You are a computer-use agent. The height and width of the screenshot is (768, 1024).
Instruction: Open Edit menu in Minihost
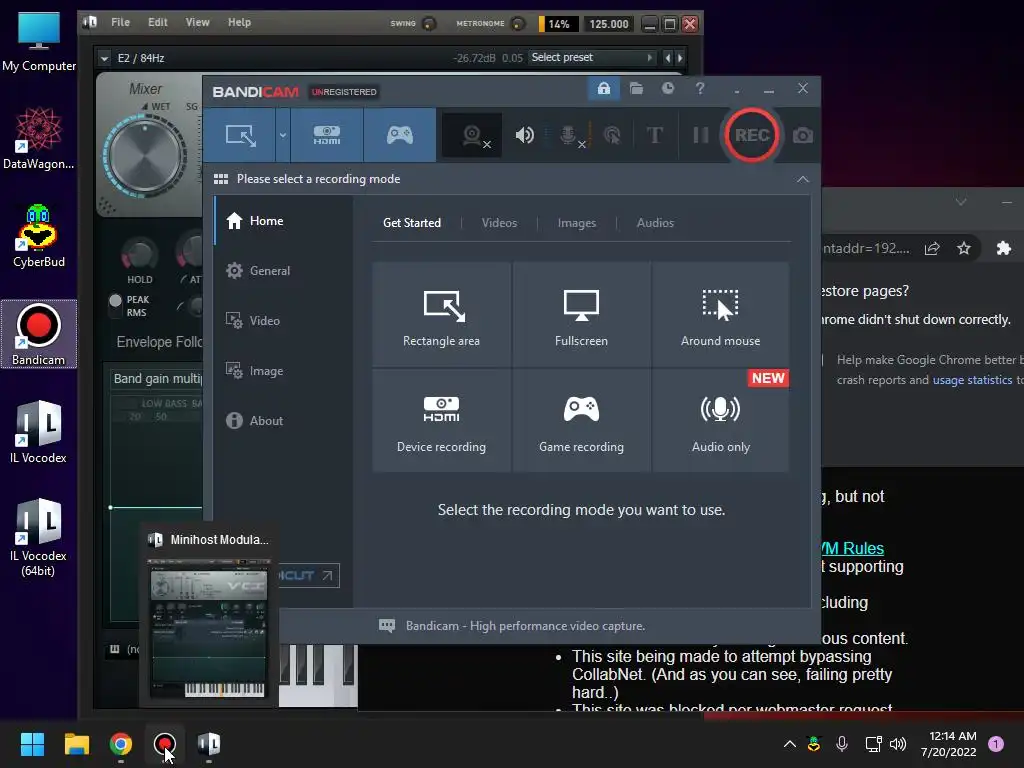[x=157, y=22]
